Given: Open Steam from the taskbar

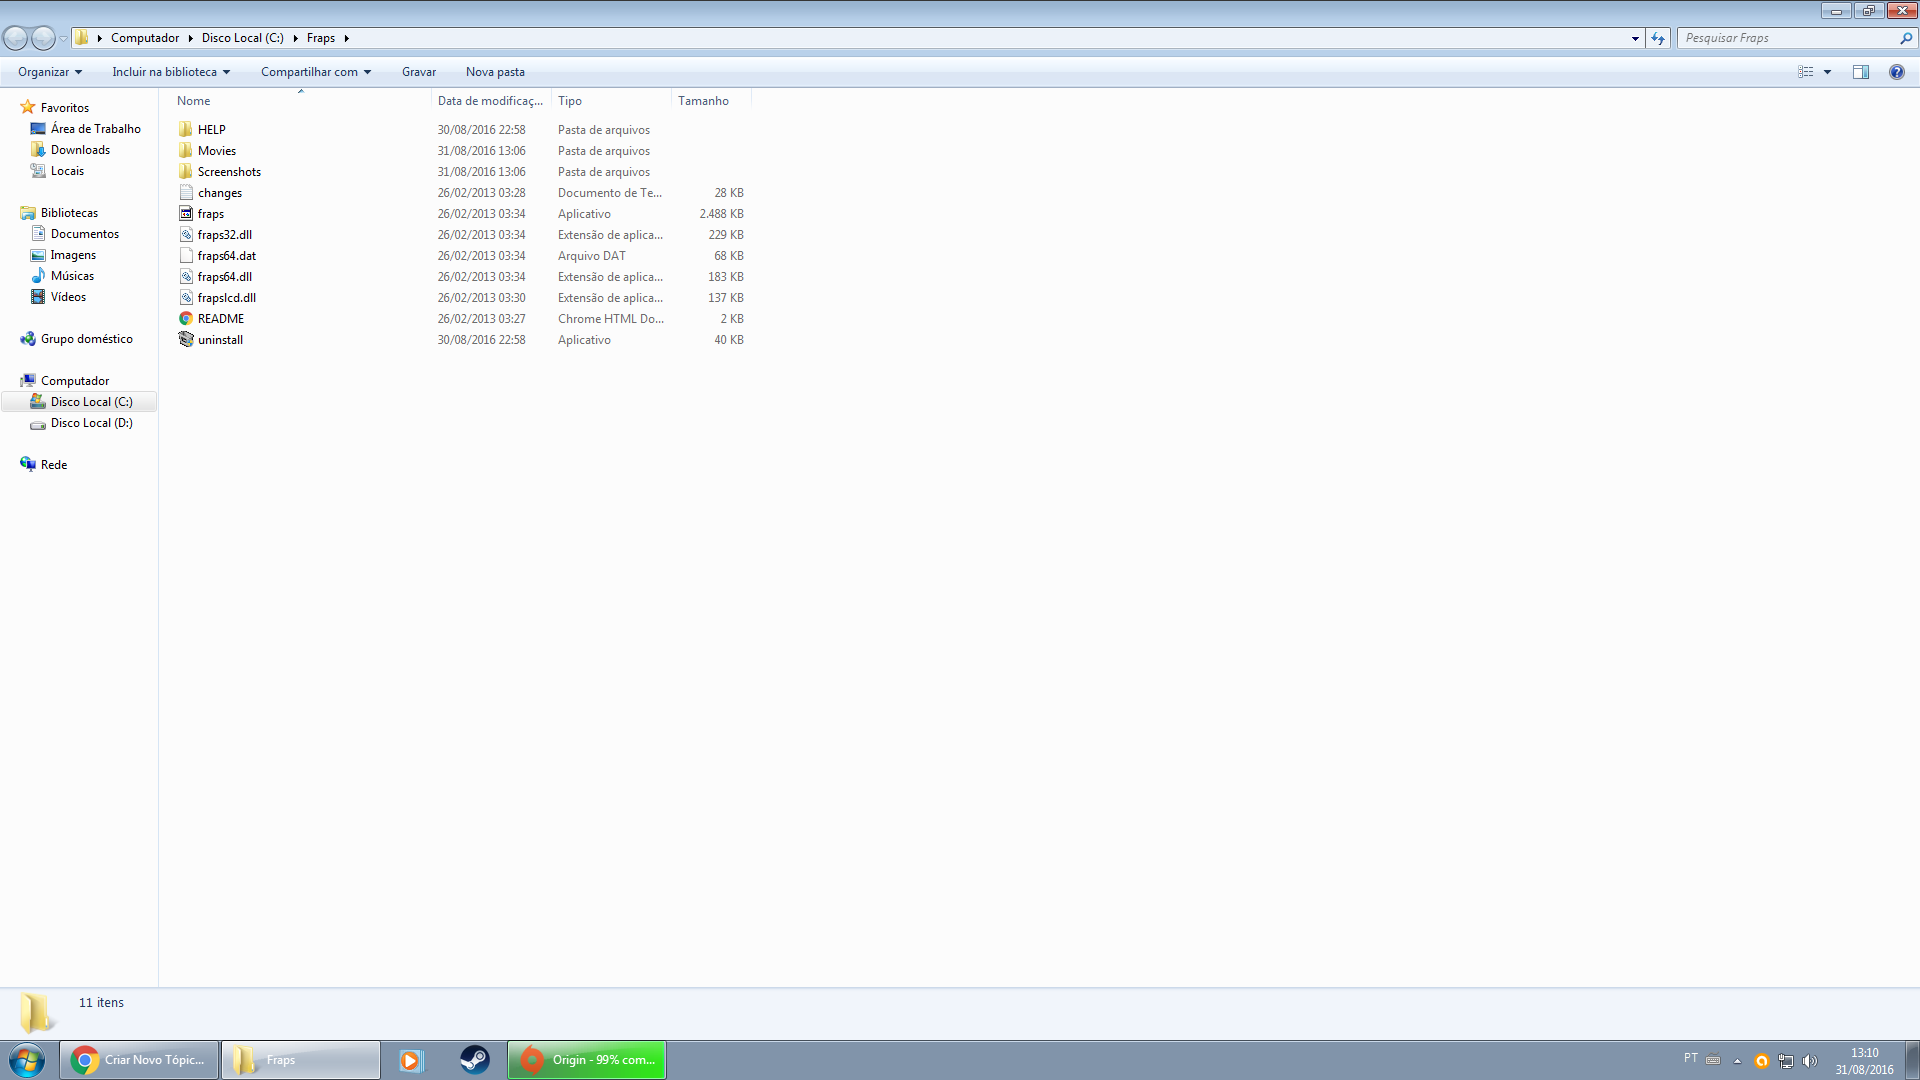Looking at the screenshot, I should coord(474,1060).
